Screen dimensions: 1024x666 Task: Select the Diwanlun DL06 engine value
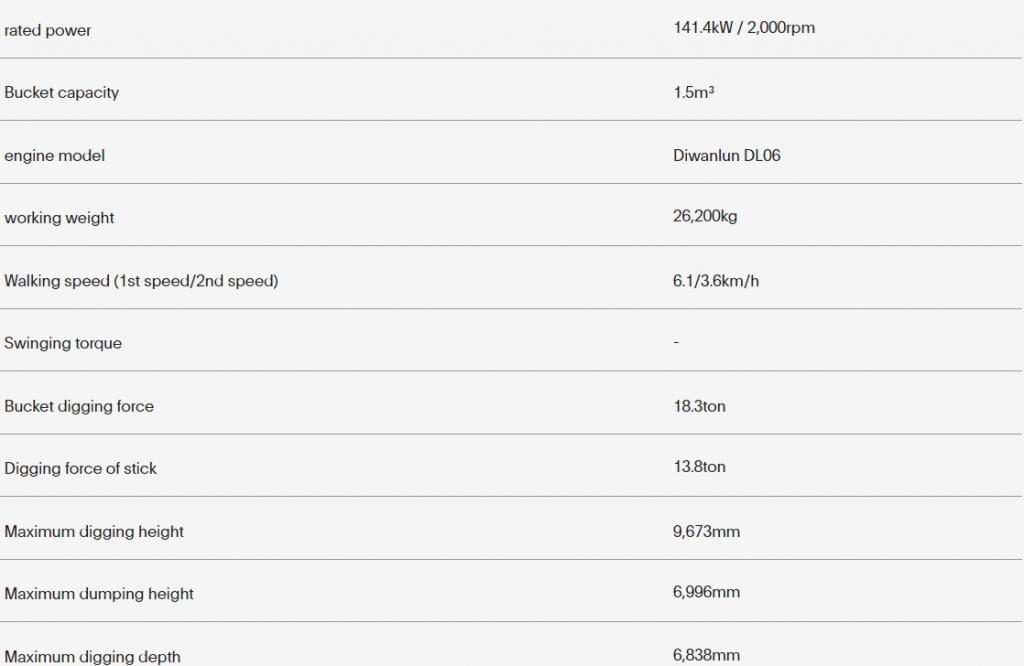(x=727, y=155)
